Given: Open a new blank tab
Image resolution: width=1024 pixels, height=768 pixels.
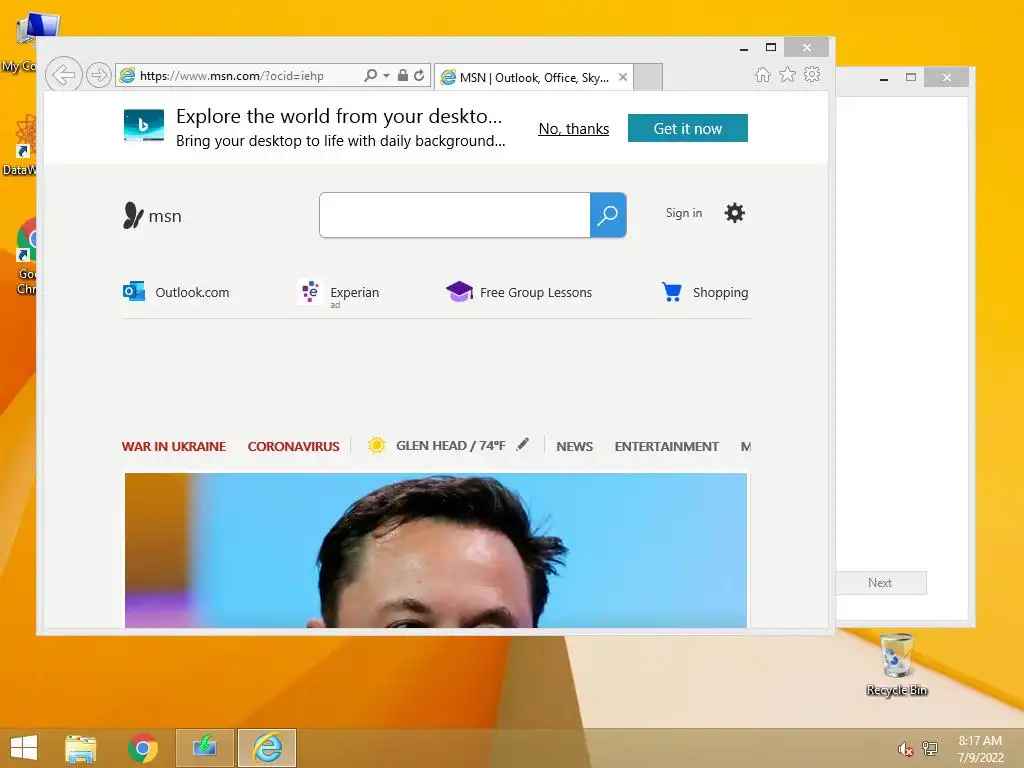Looking at the screenshot, I should 648,77.
